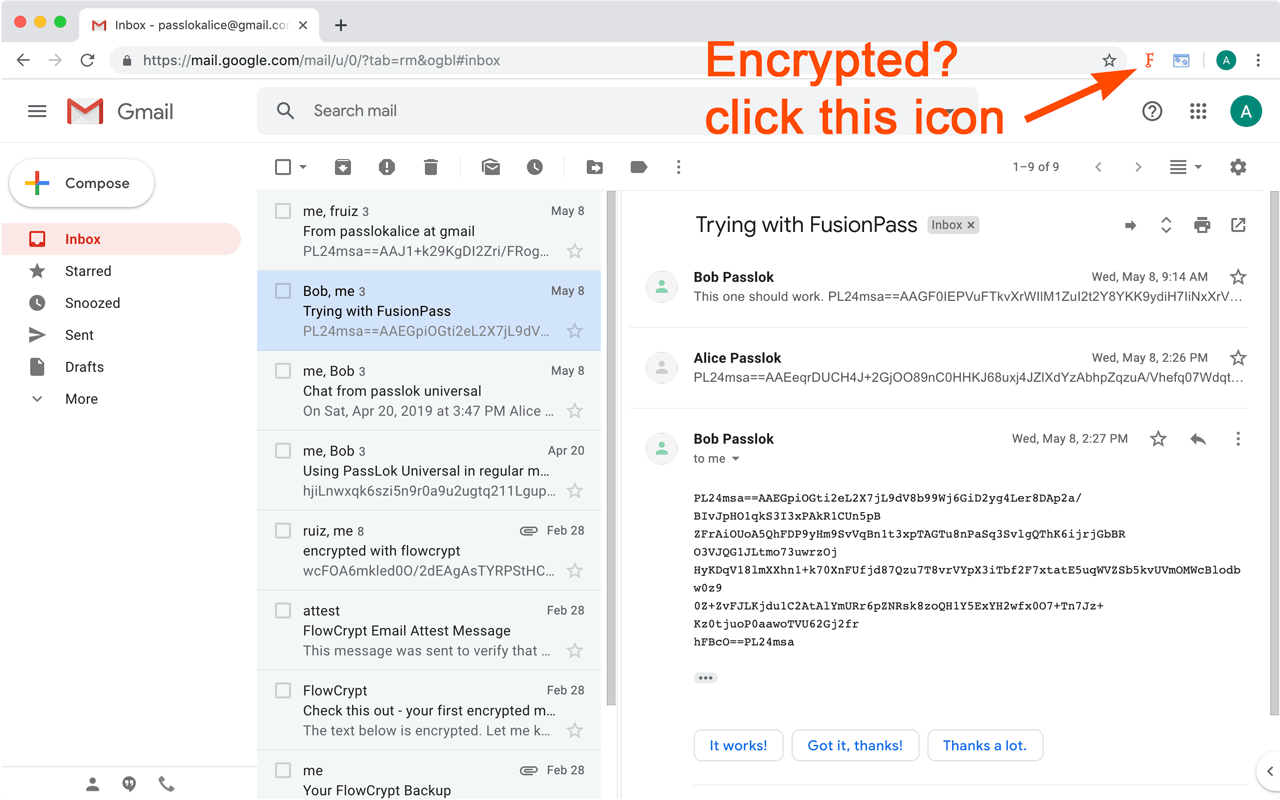
Task: Snooze the conversation using the clock icon
Action: tap(535, 167)
